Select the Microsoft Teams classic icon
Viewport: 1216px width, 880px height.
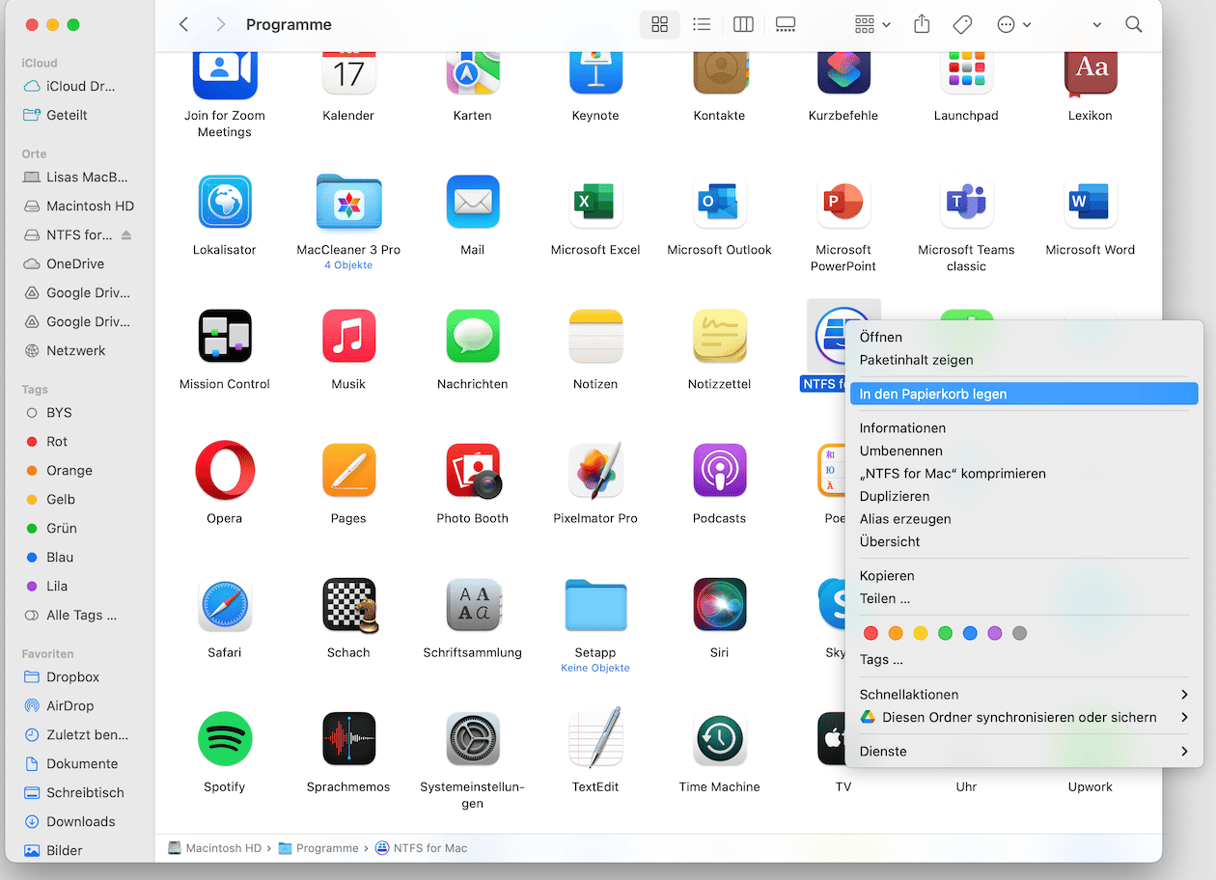[966, 203]
